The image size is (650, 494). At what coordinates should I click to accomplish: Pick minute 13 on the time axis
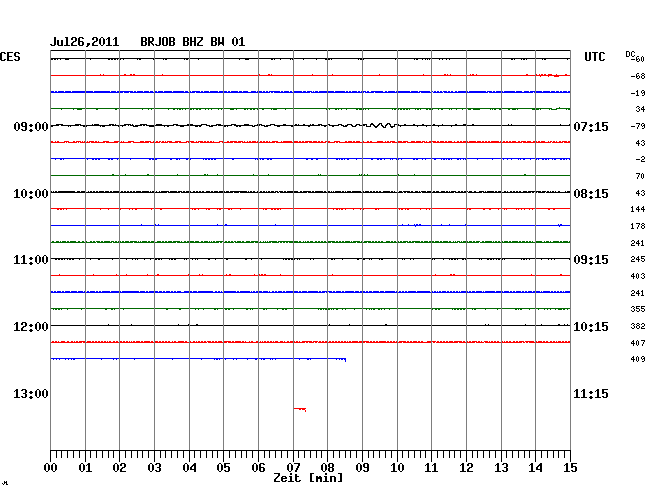point(501,468)
